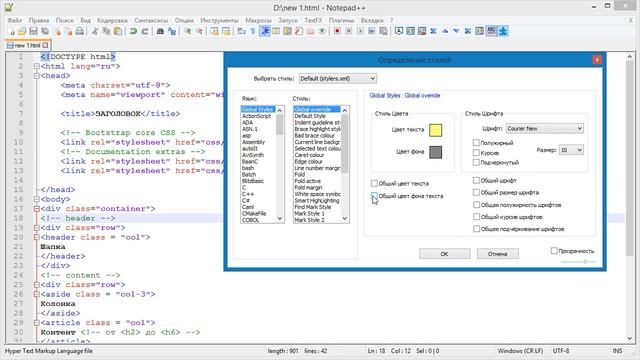Image resolution: width=640 pixels, height=360 pixels.
Task: Open the Размер font size dropdown
Action: (571, 150)
